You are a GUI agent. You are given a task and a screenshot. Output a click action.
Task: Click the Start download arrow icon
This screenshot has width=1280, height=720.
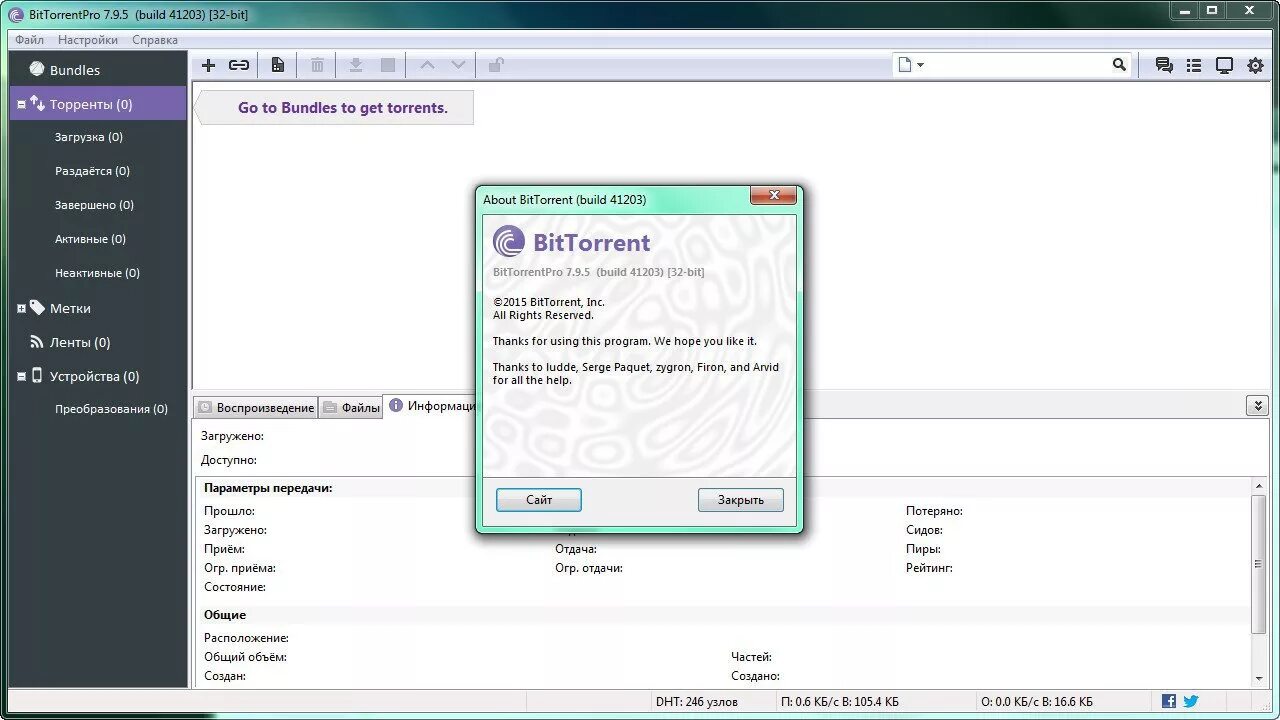click(355, 65)
